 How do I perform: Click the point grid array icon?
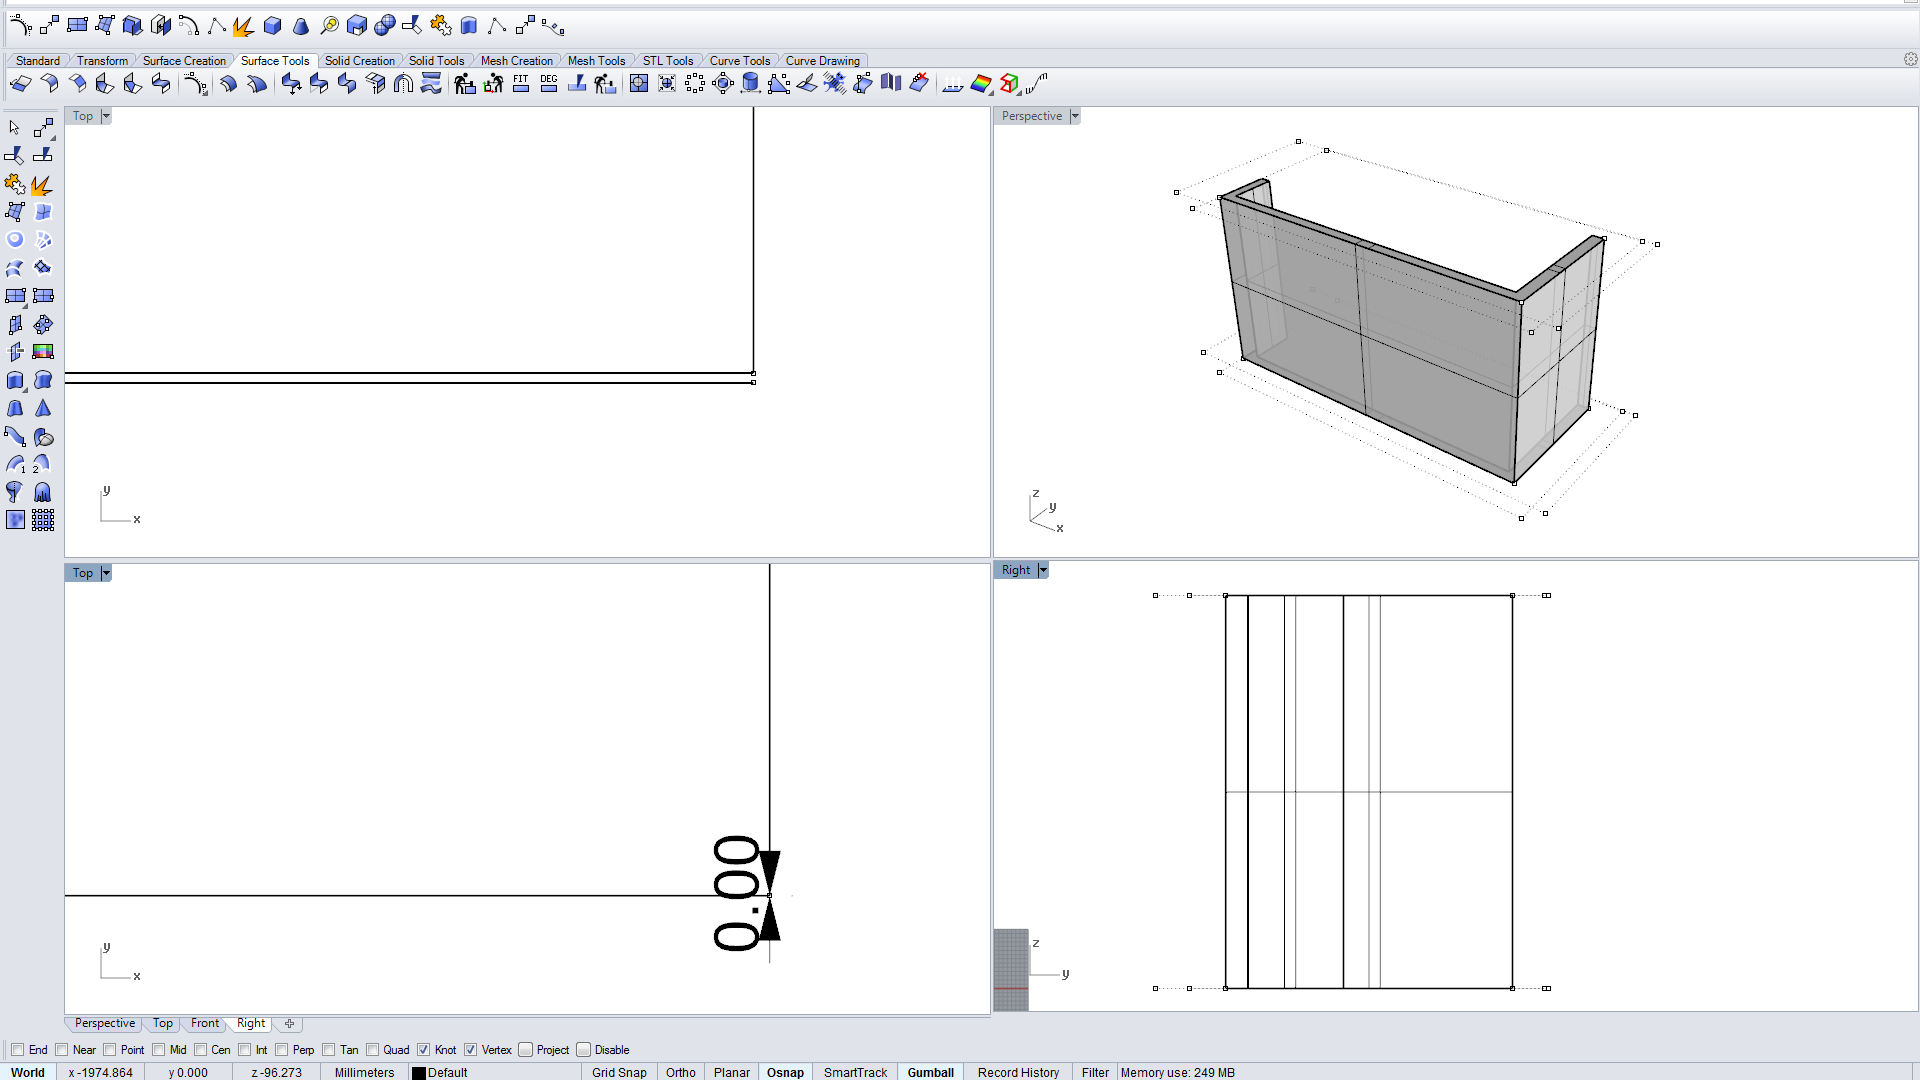(43, 520)
